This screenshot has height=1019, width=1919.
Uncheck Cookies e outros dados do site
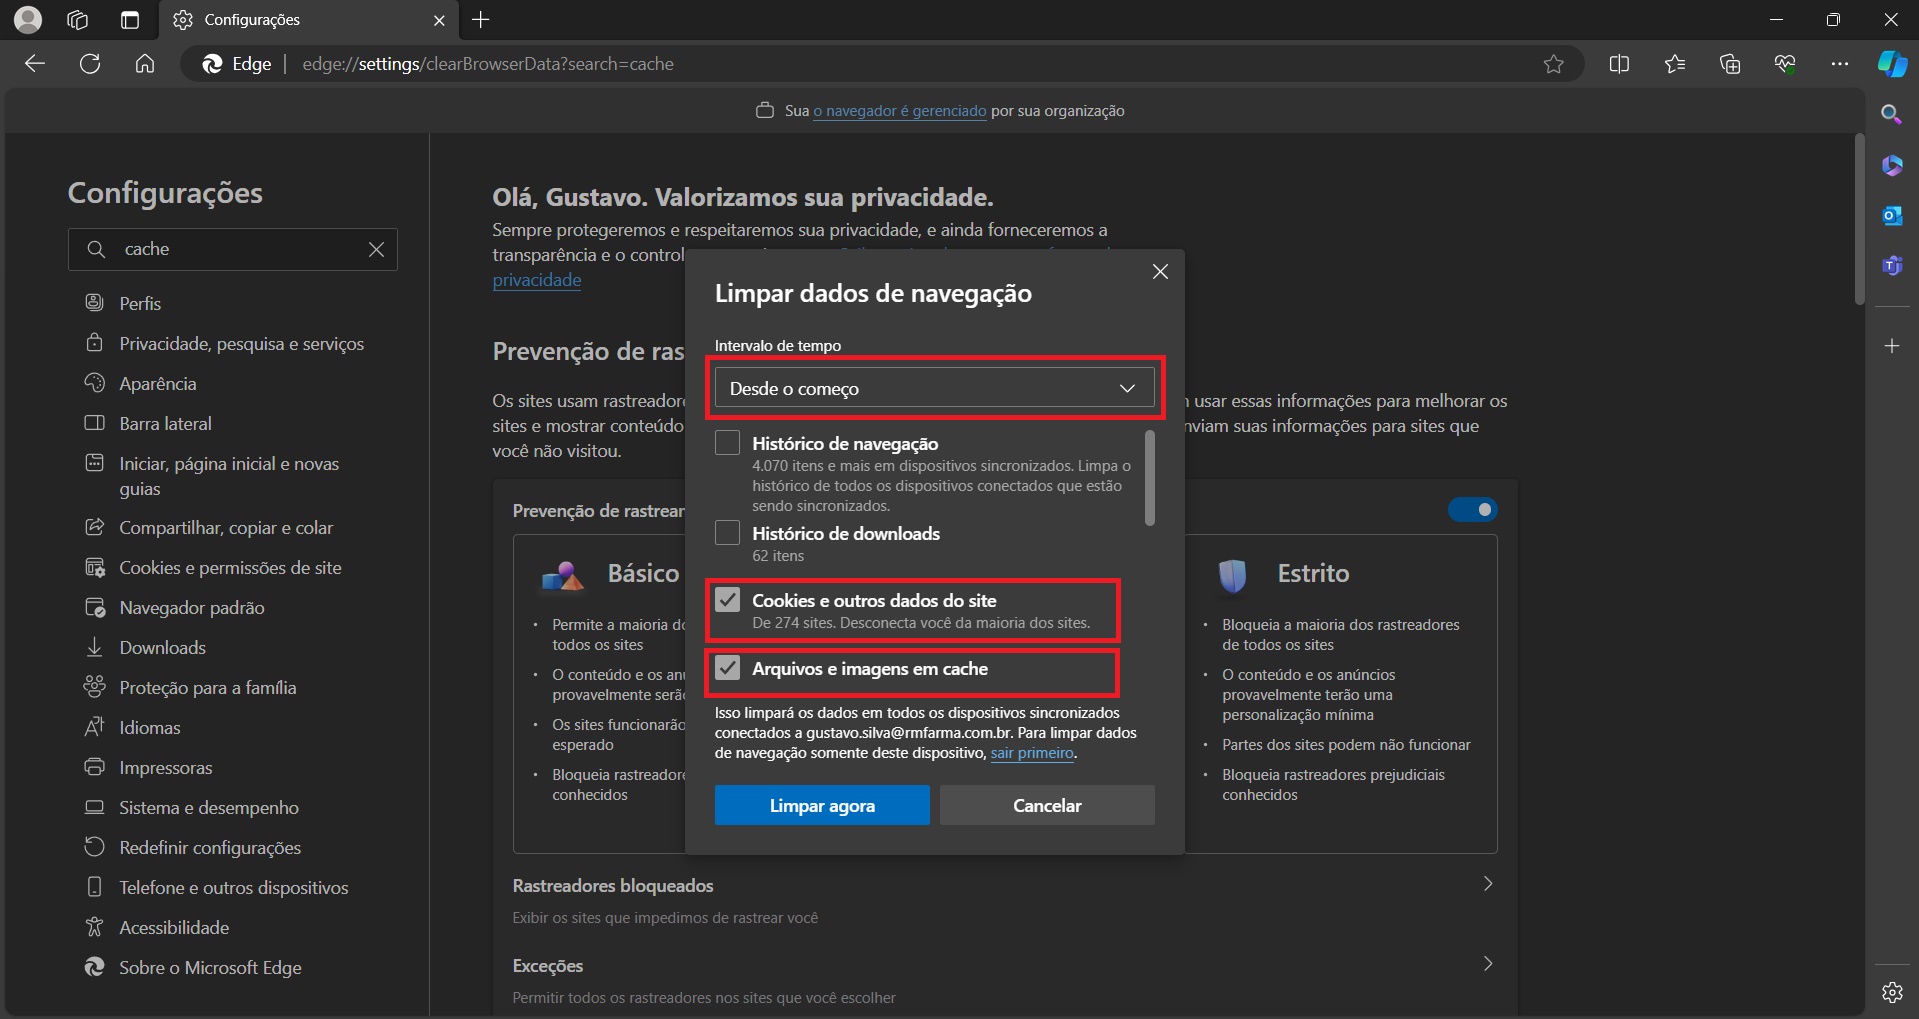tap(728, 600)
